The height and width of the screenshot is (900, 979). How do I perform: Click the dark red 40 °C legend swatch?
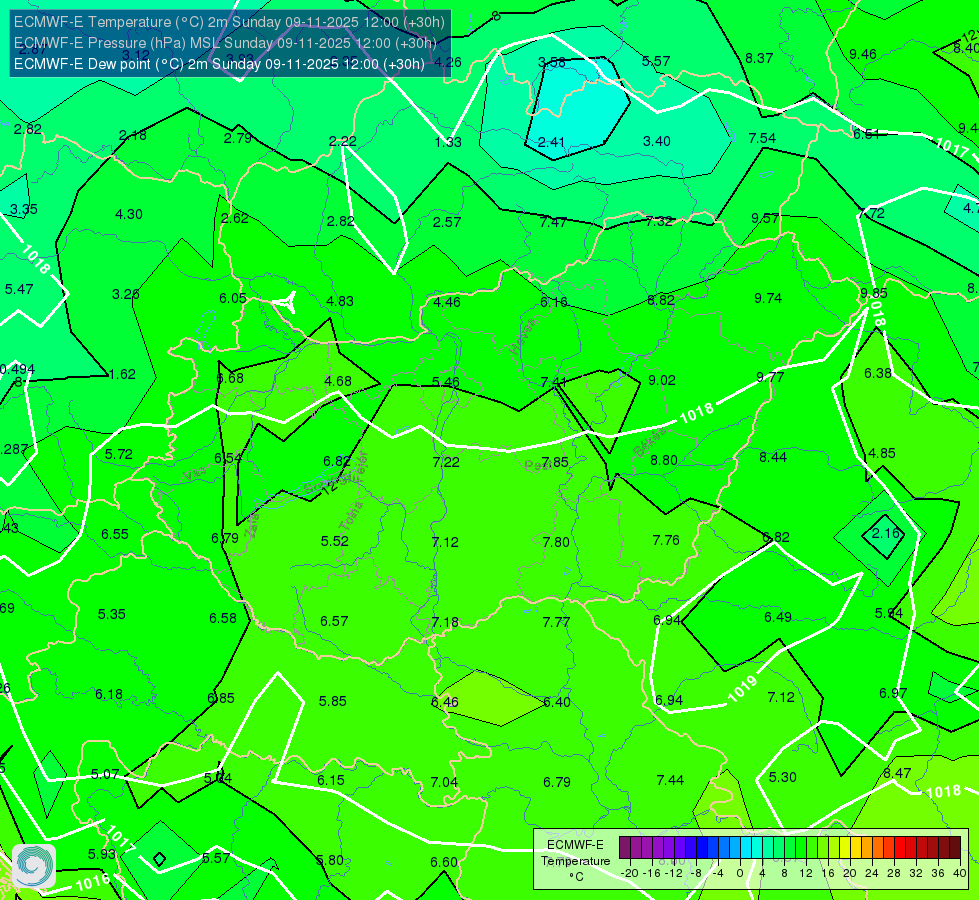(955, 848)
